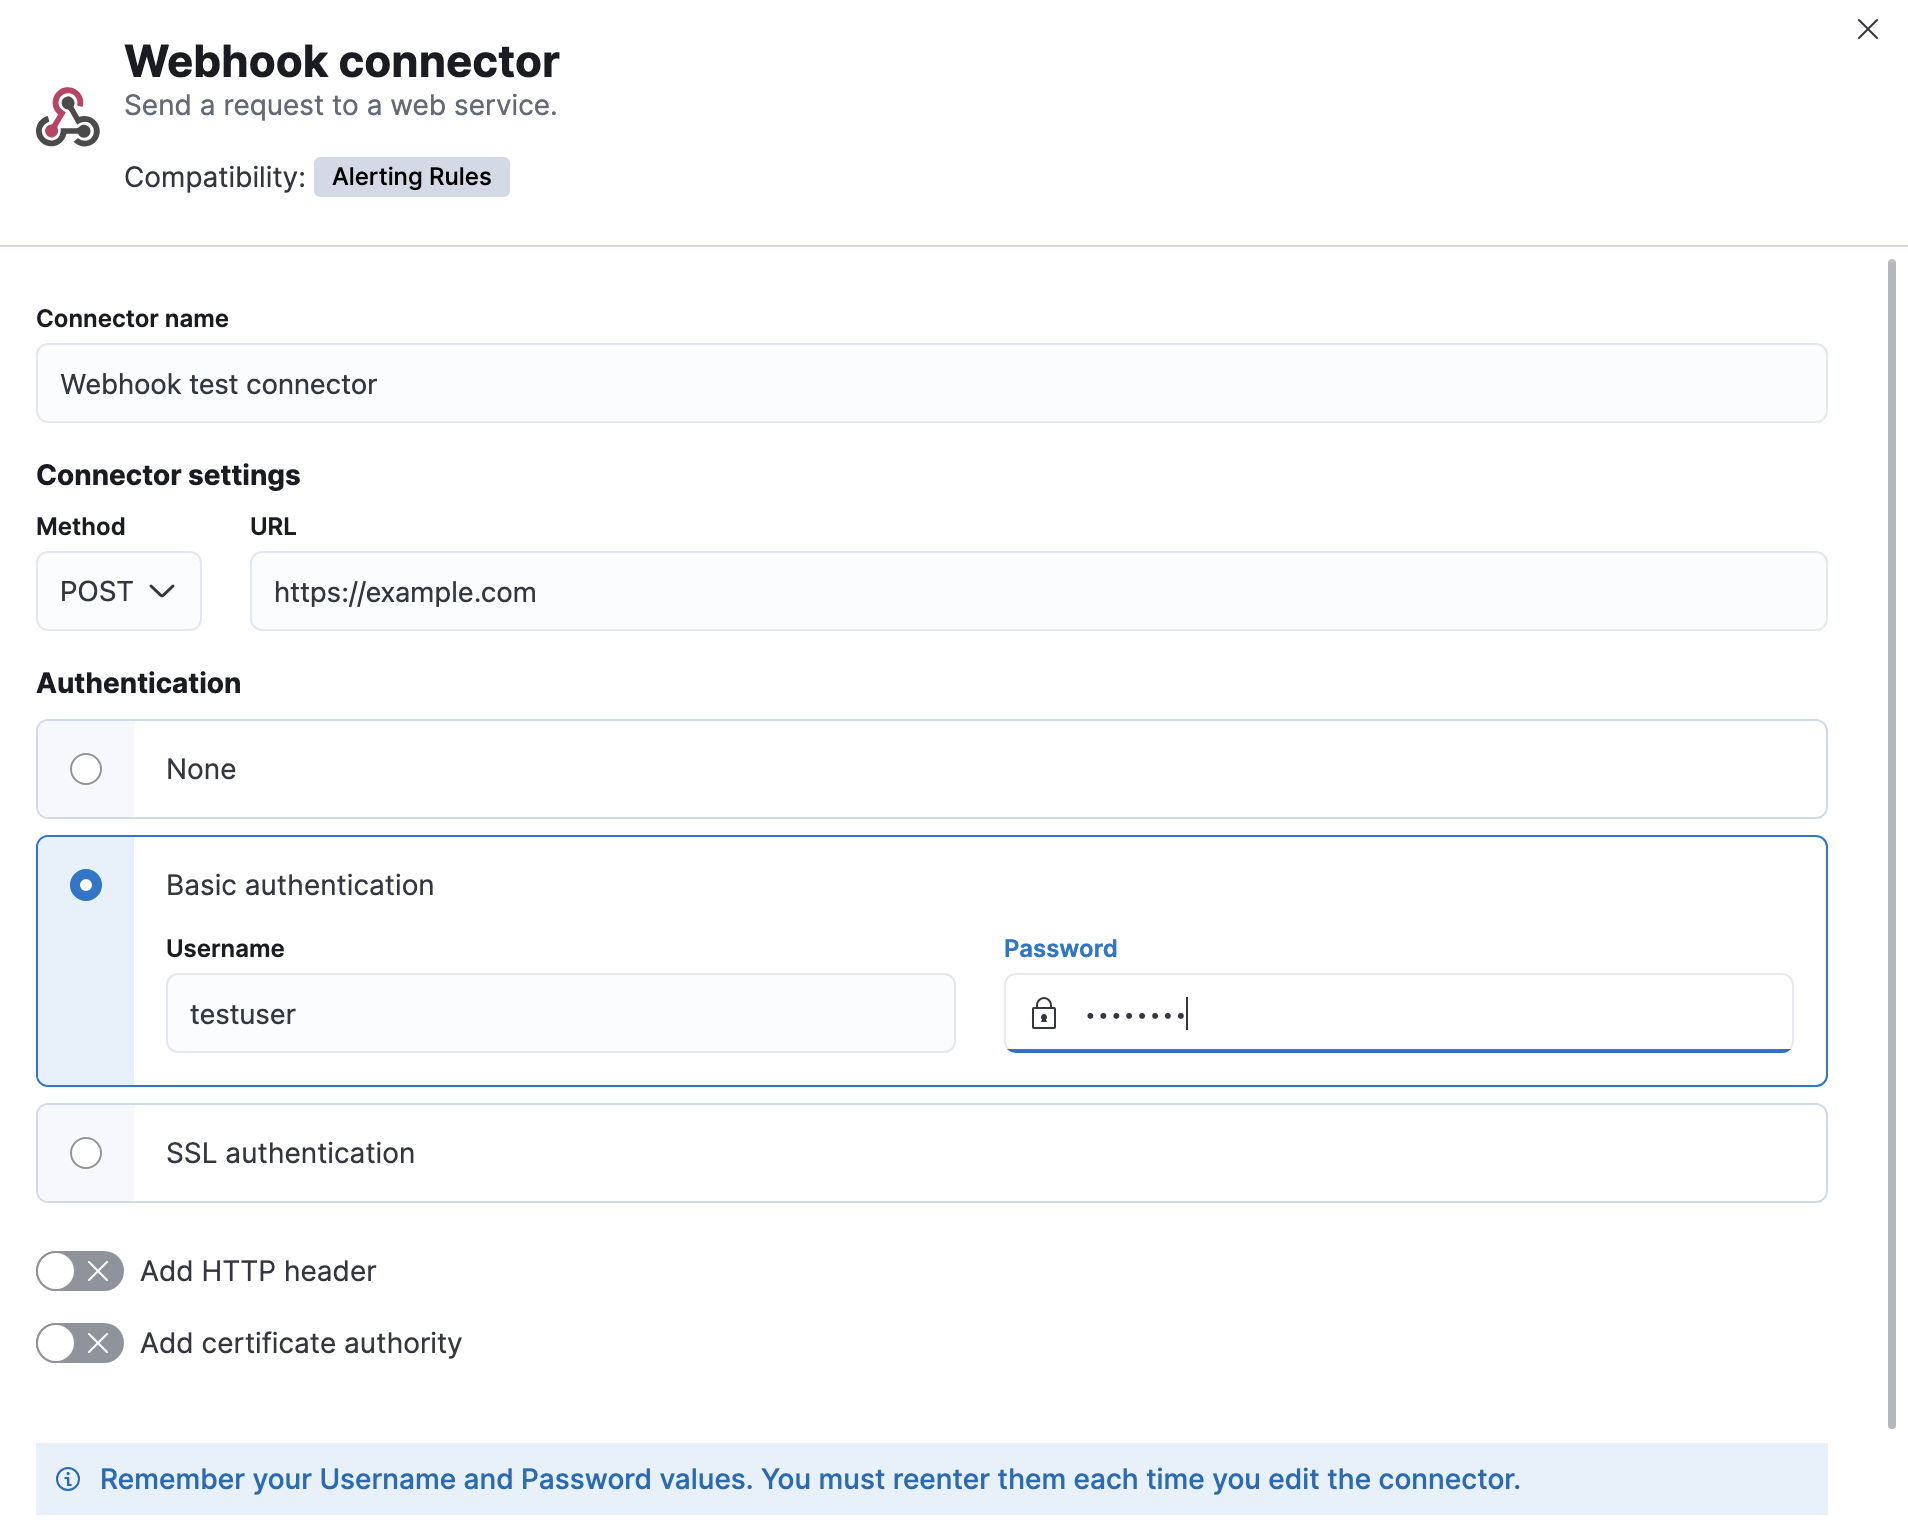This screenshot has width=1908, height=1530.
Task: Choose SSL authentication
Action: click(87, 1153)
